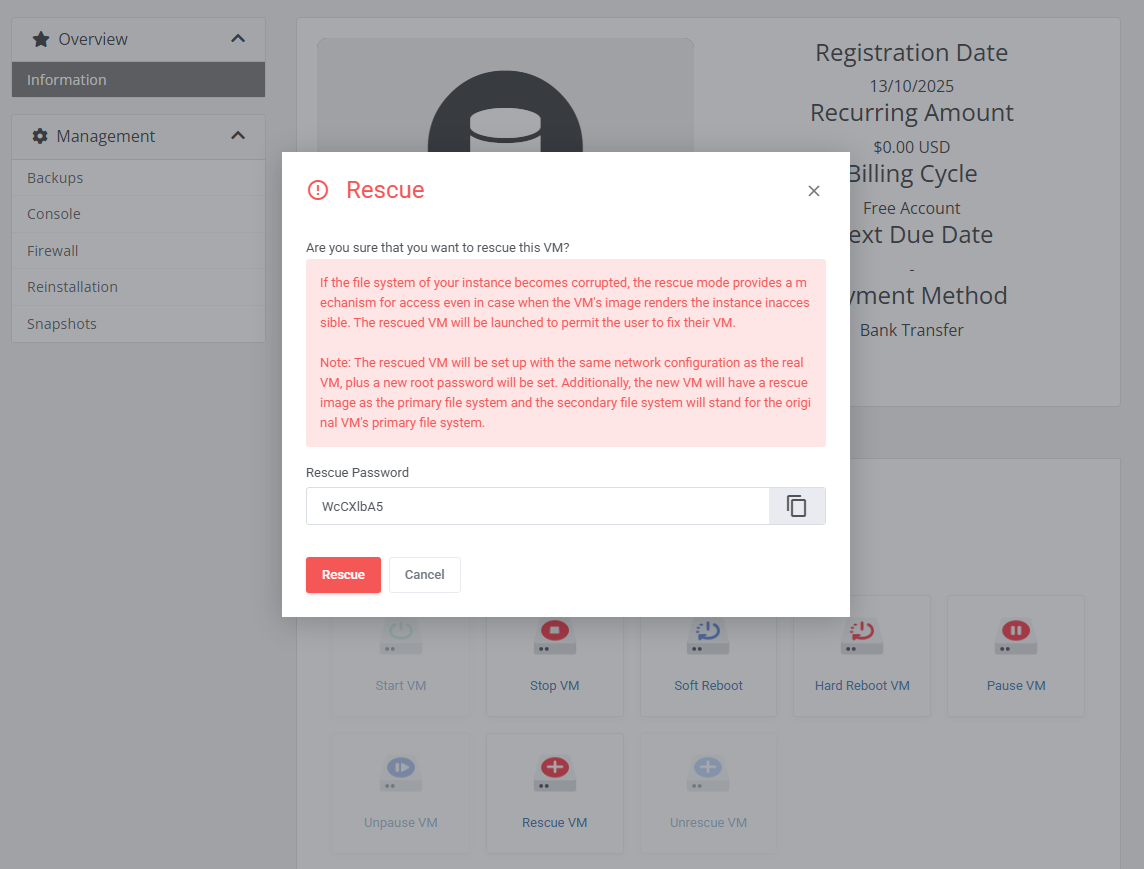
Task: Navigate to Firewall settings
Action: 51,250
